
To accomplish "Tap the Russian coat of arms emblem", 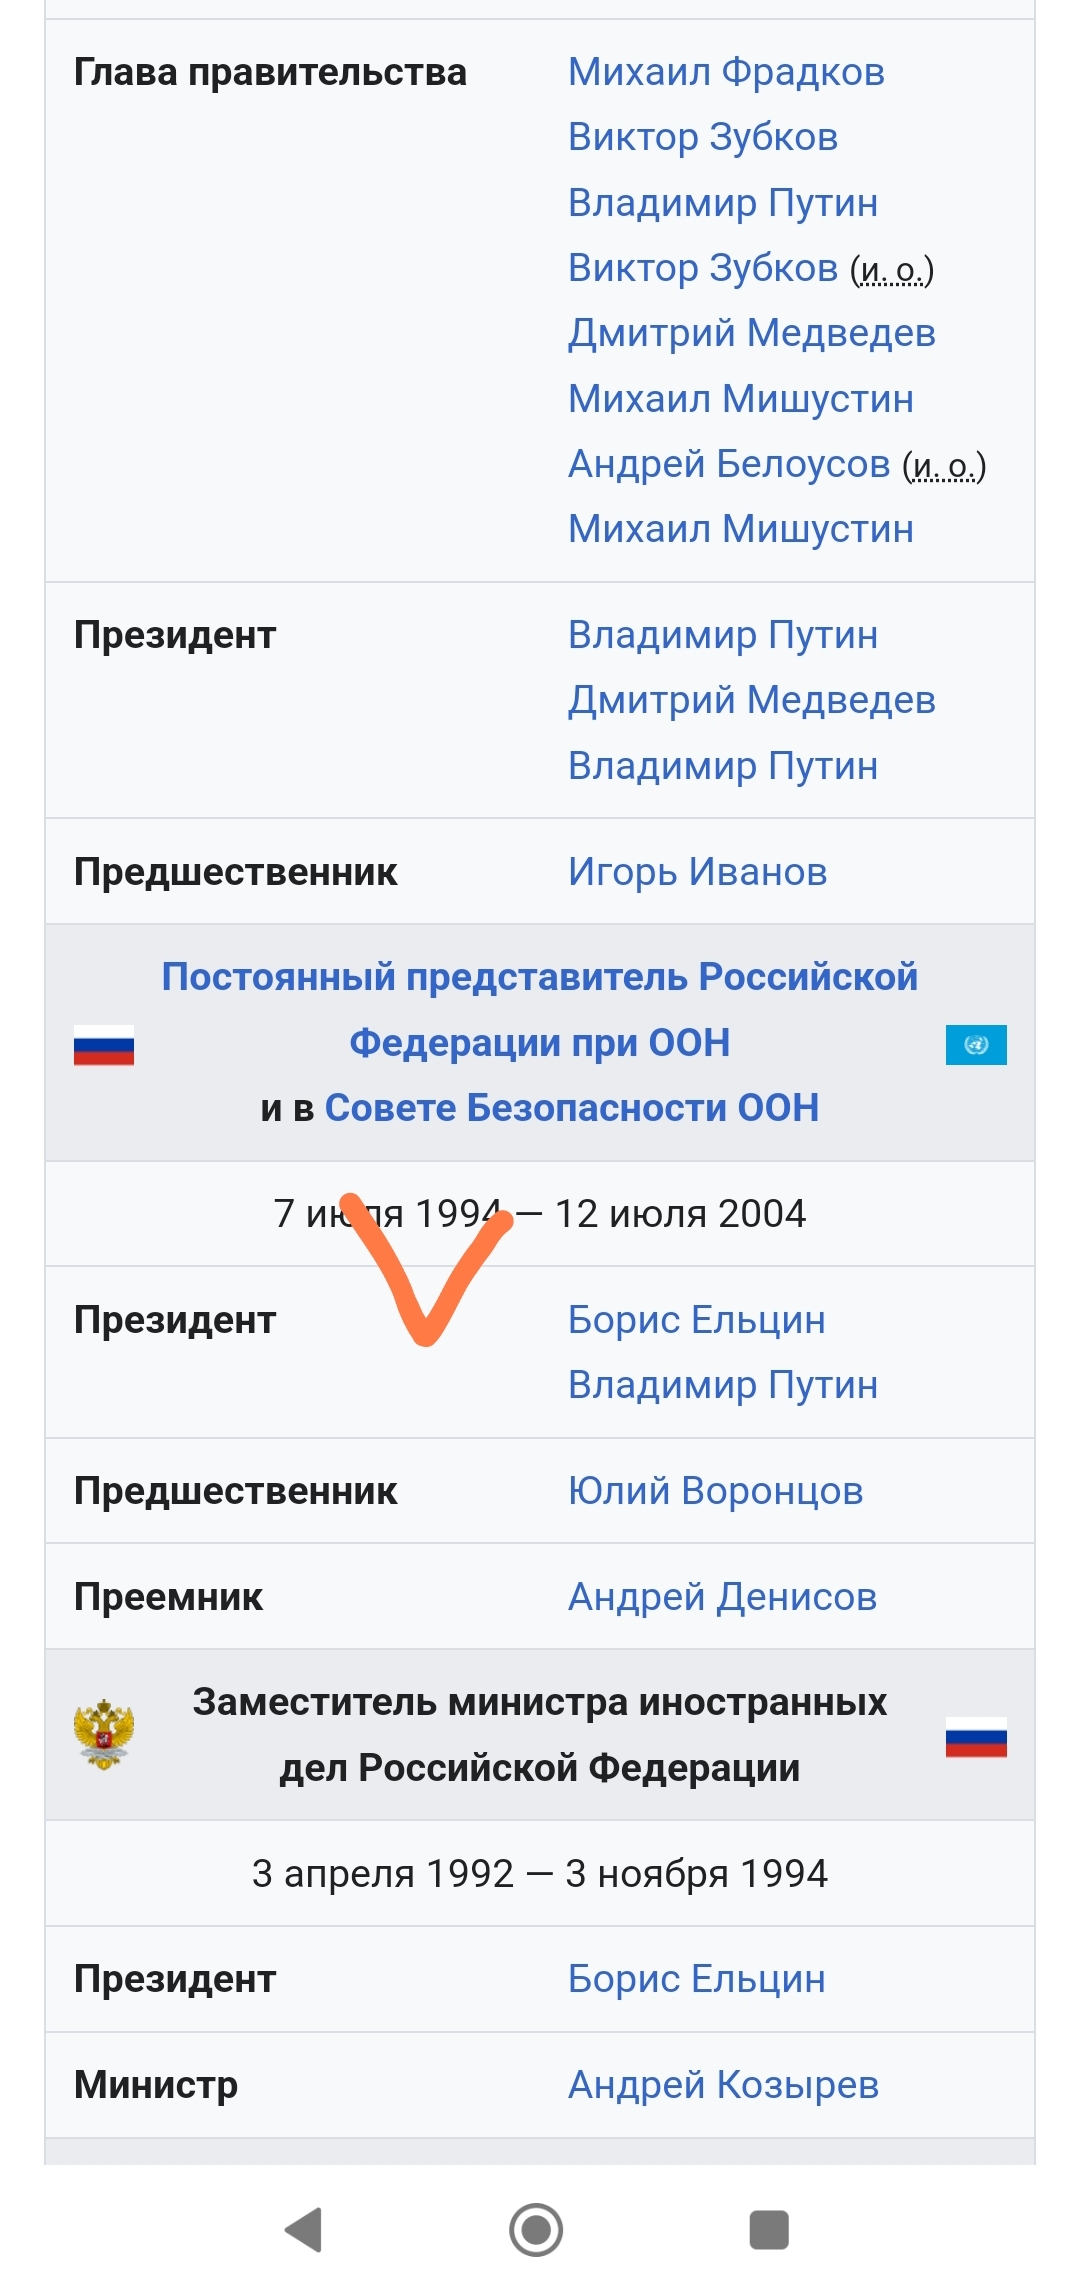I will pyautogui.click(x=104, y=1734).
